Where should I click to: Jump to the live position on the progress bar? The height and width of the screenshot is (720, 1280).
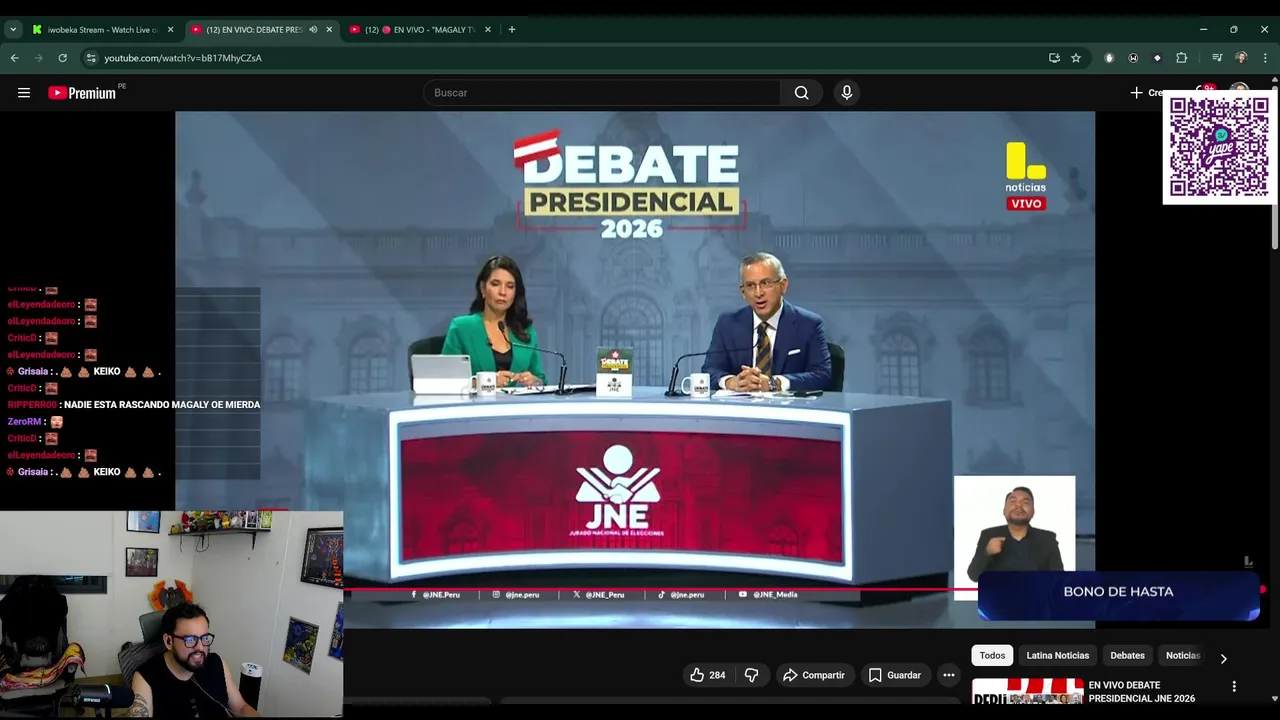1263,589
